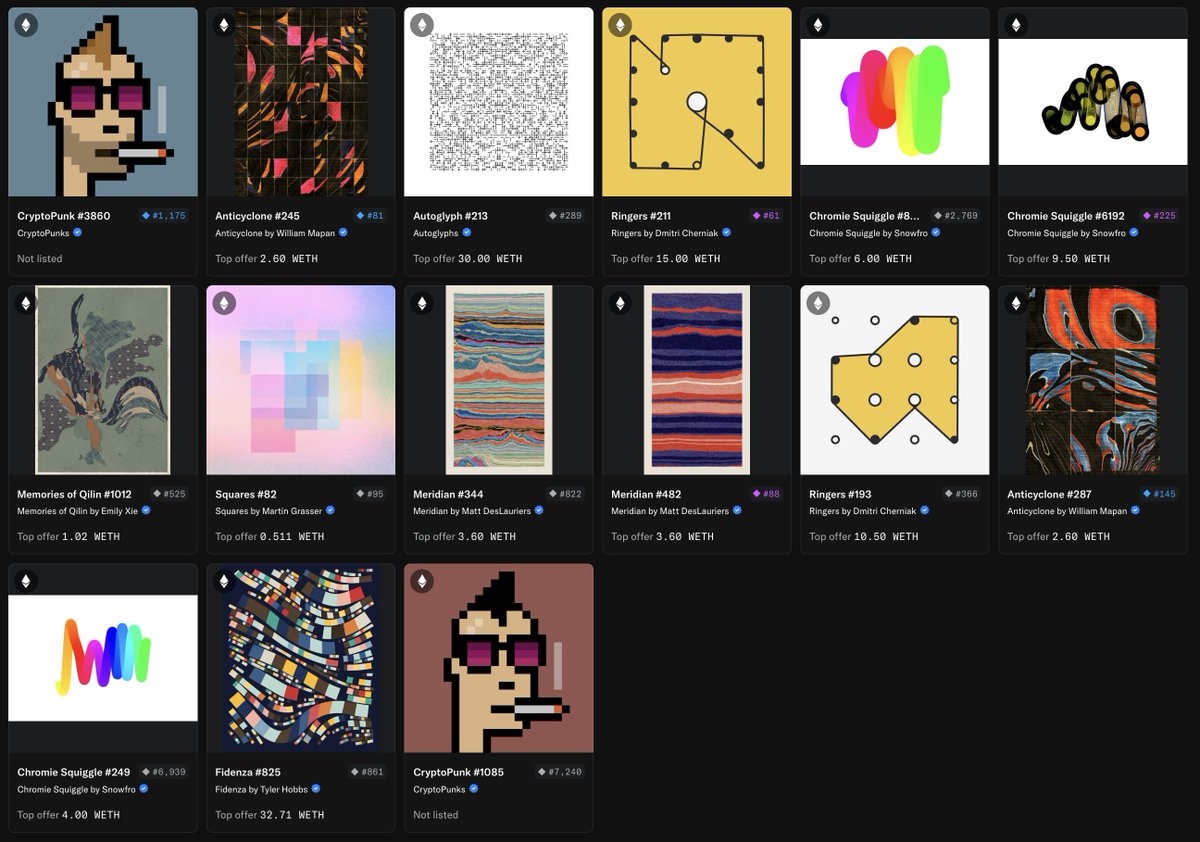Click the verified checkmark next to Autoglyphs
The height and width of the screenshot is (842, 1200).
pos(466,233)
